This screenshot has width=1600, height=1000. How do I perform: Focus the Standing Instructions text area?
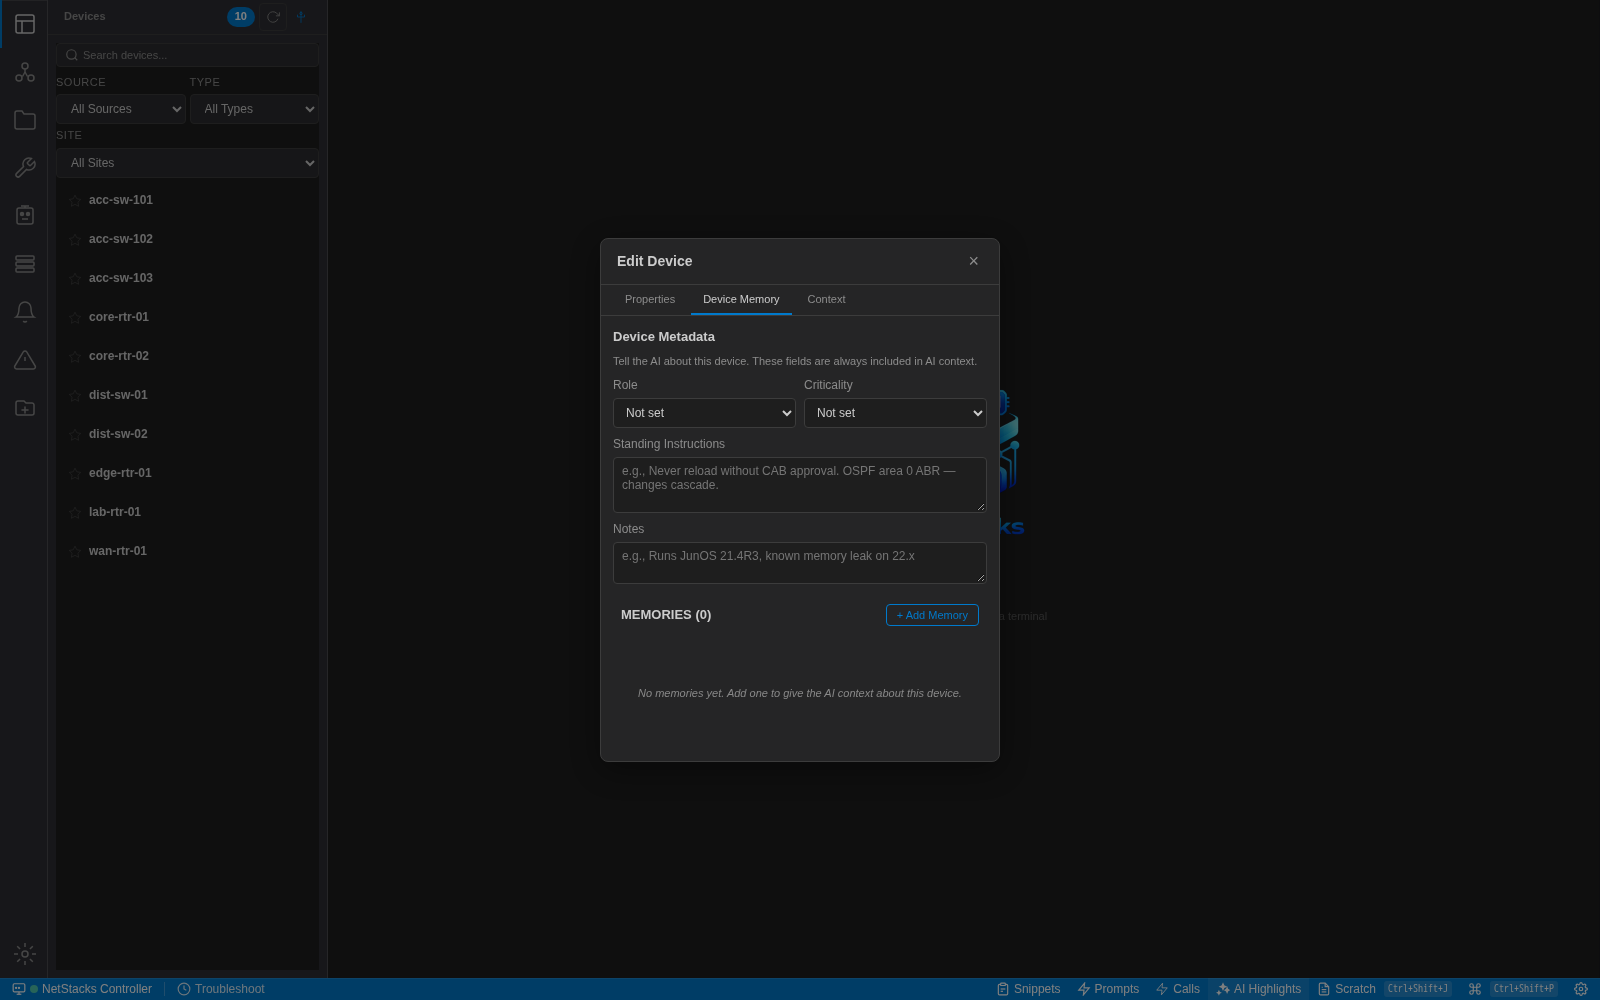[x=800, y=485]
